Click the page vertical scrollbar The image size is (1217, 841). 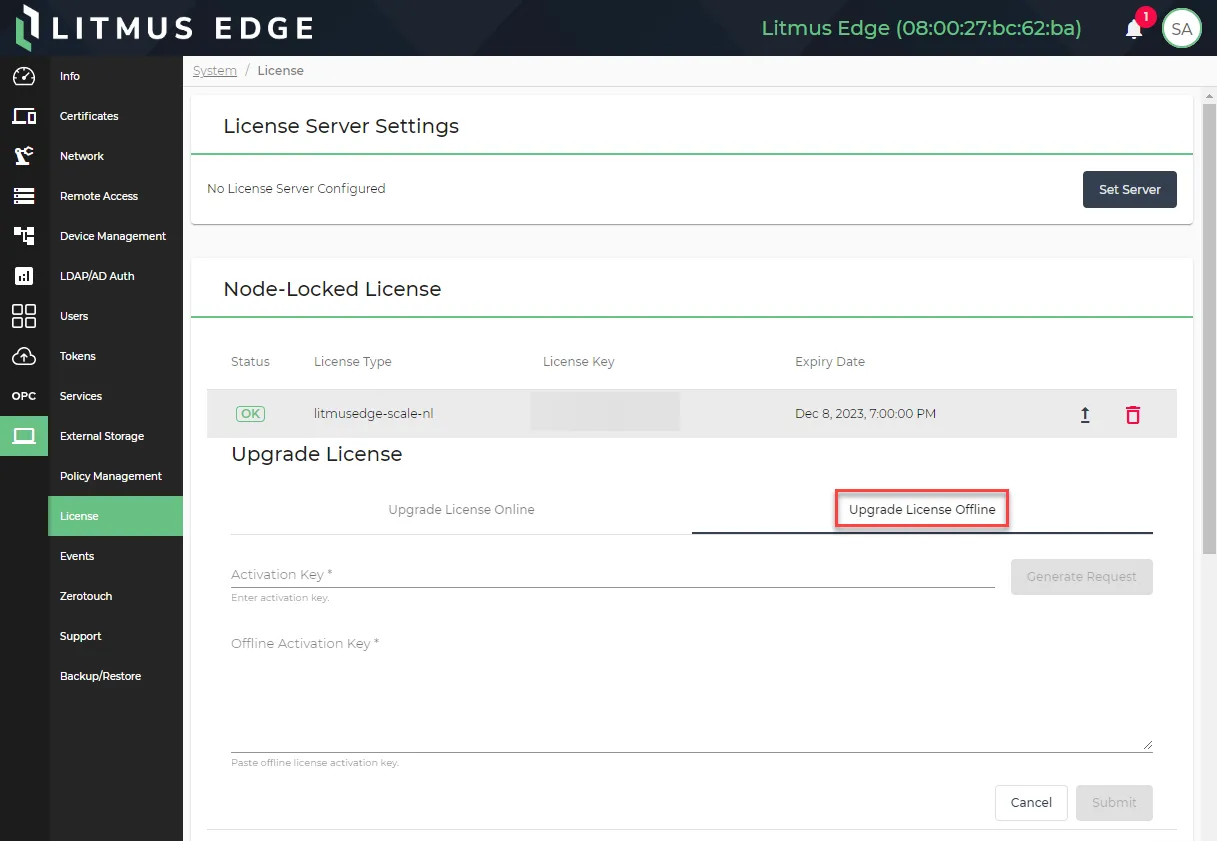tap(1209, 328)
